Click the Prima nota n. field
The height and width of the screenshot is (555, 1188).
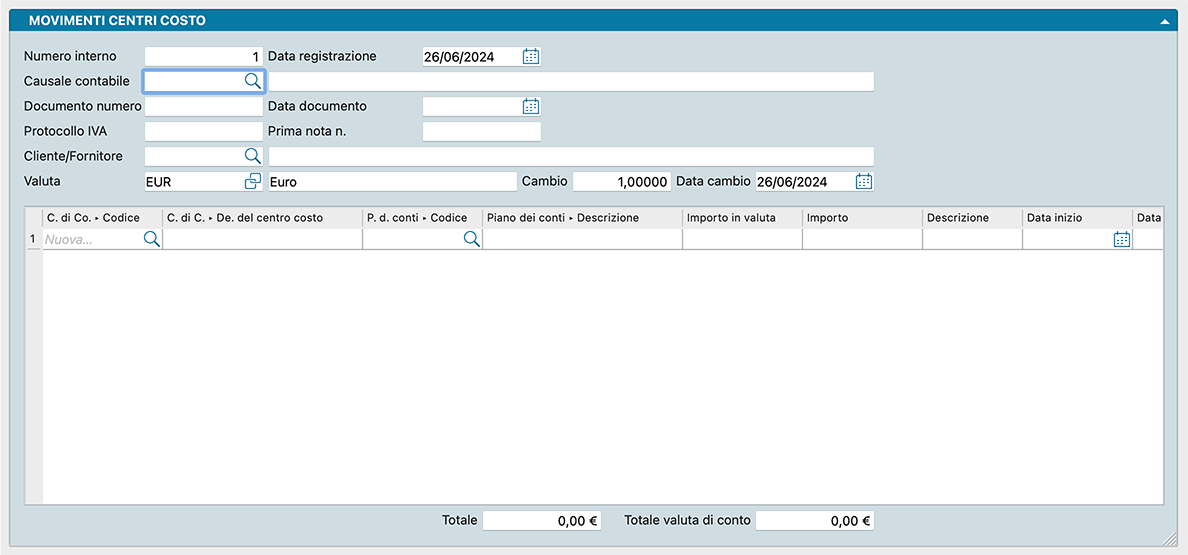point(481,131)
